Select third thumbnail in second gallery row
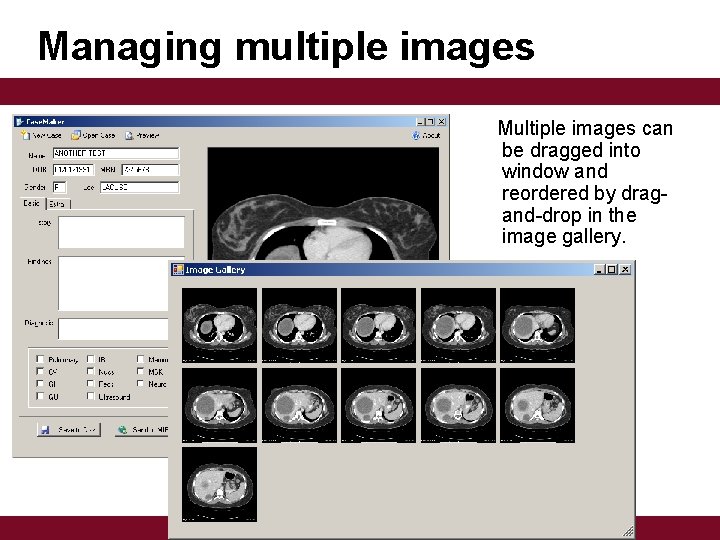 [x=378, y=405]
